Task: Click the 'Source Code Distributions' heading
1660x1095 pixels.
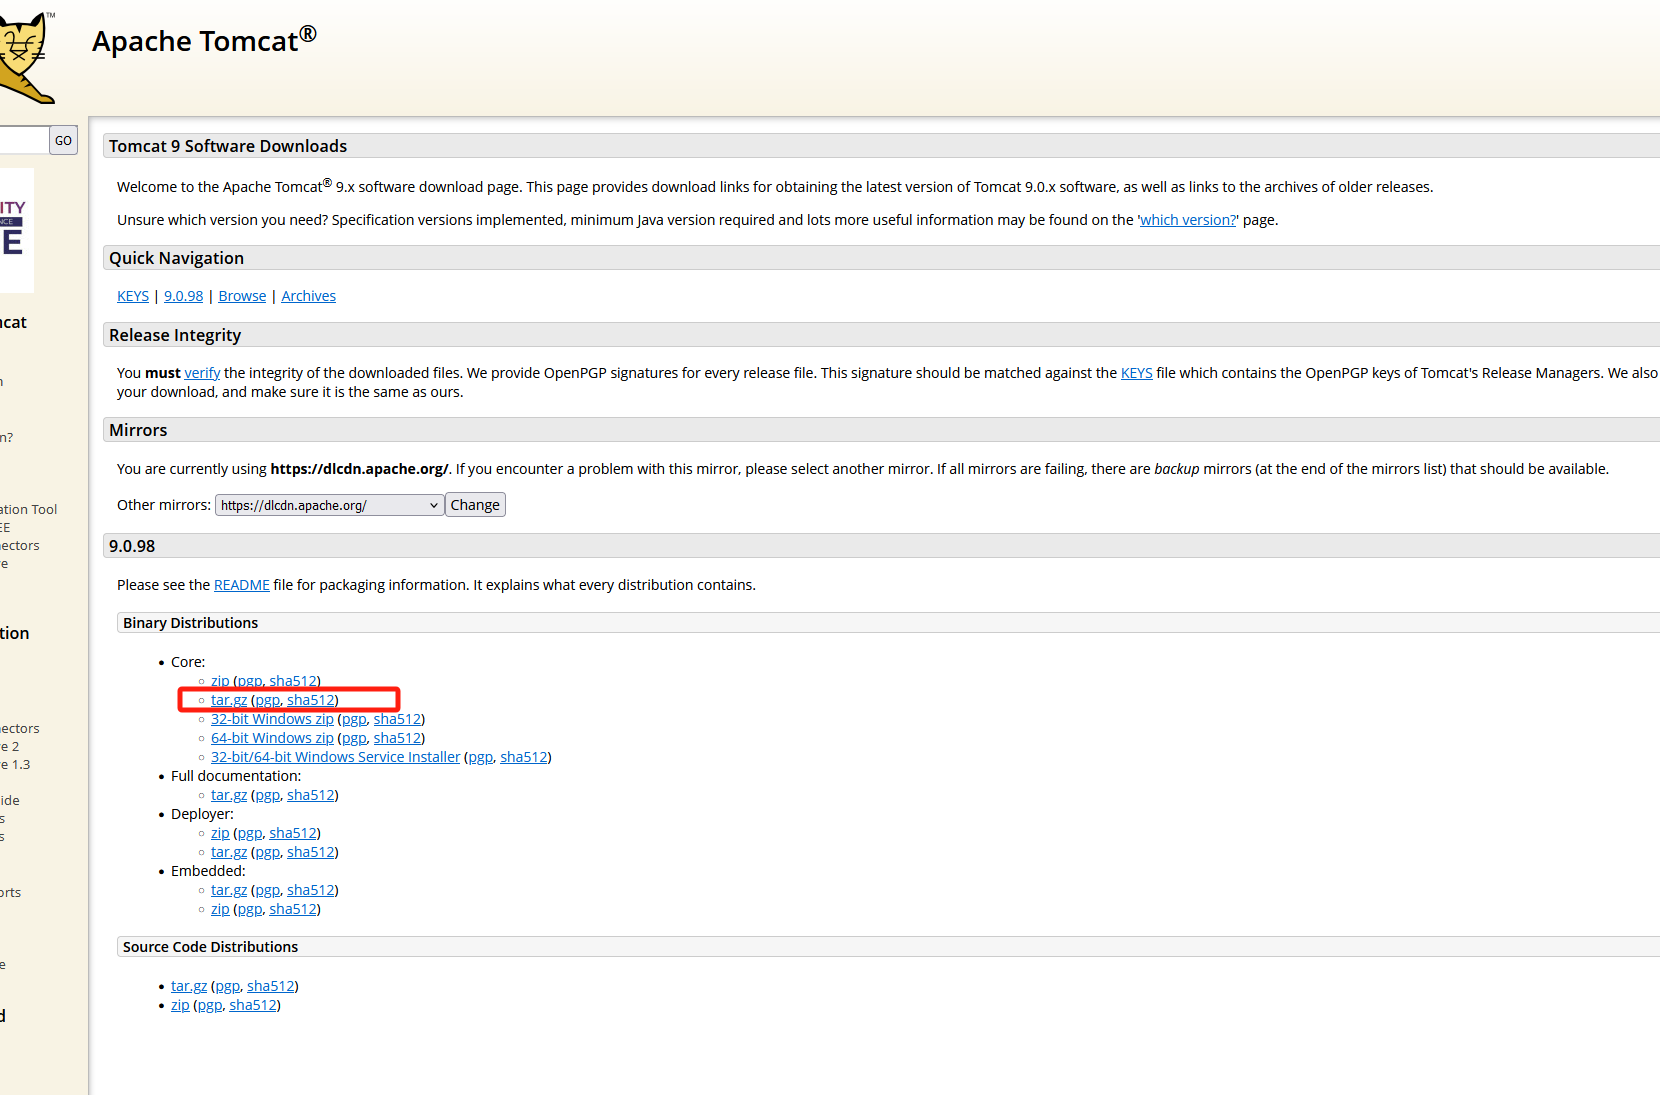Action: 210,947
